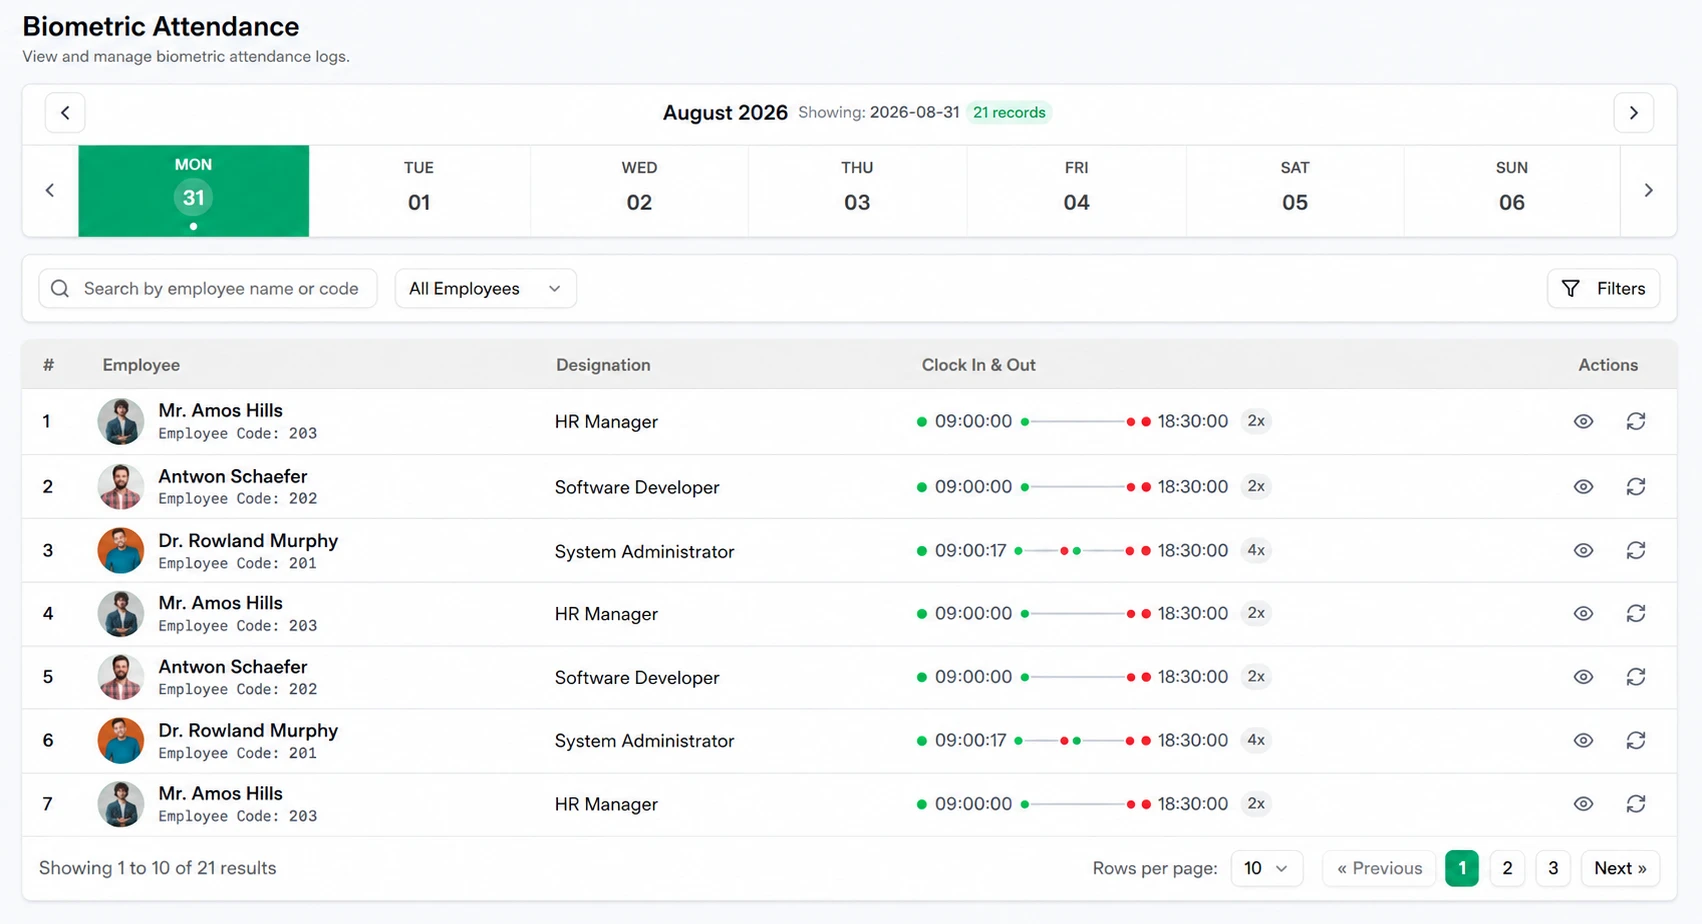Screen dimensions: 1702x924
Task: Click the 4x badge in row 3
Action: click(x=1256, y=550)
